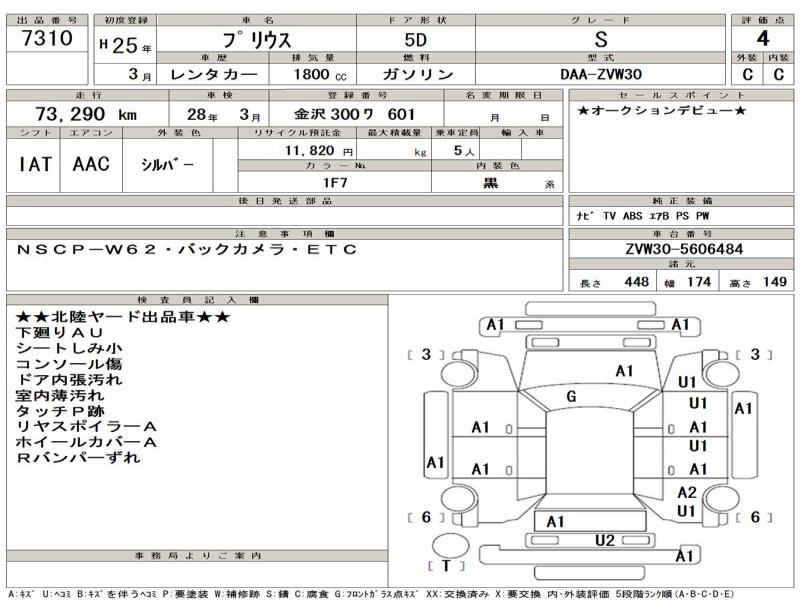Click the rear-right tire marker 6
This screenshot has height=600, width=800.
[x=755, y=517]
